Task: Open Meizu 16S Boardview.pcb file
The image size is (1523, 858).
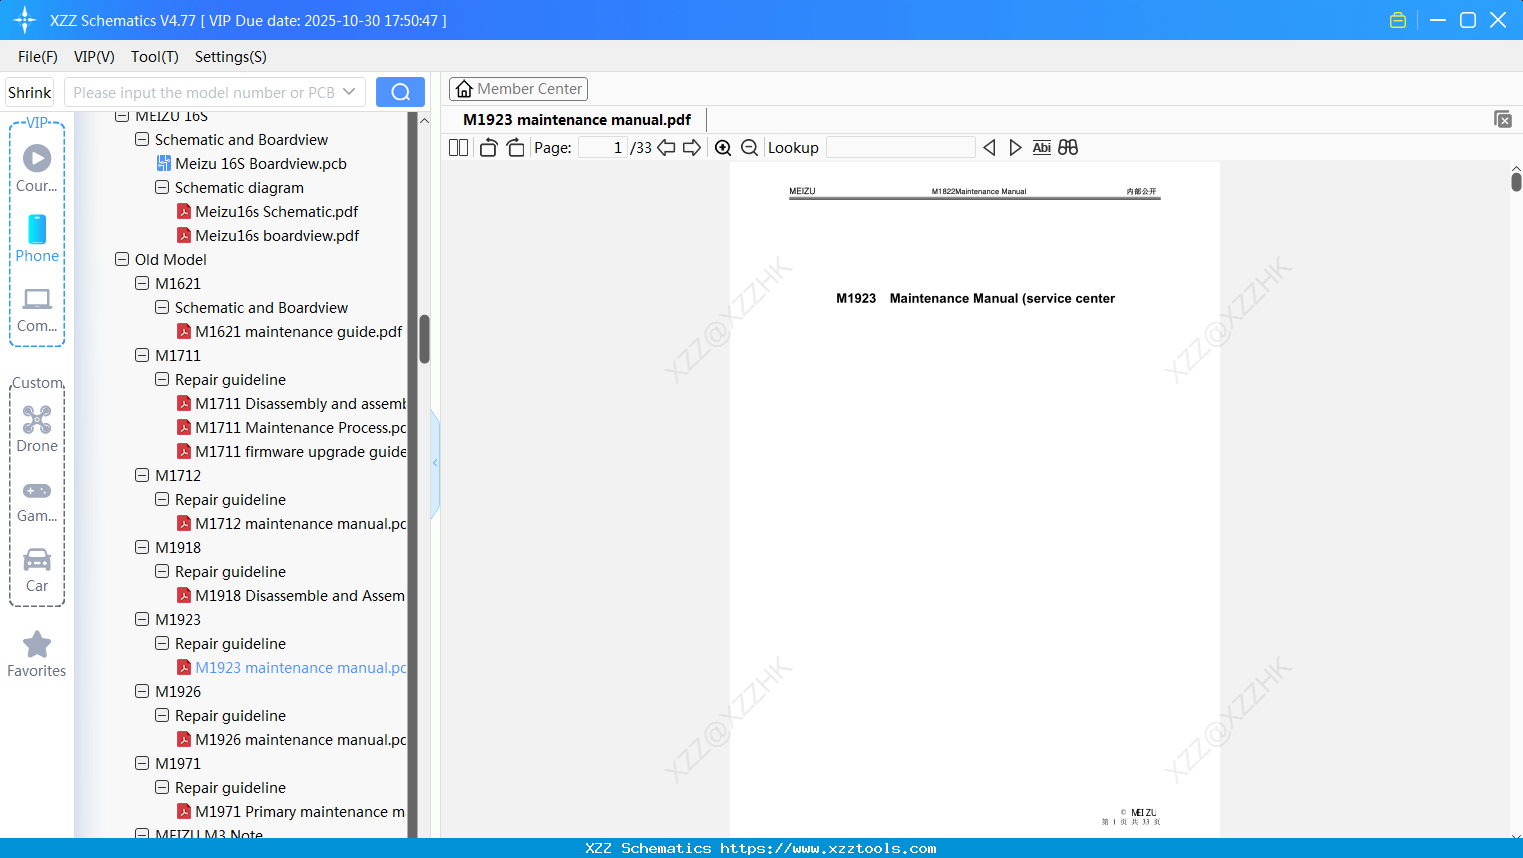Action: 261,163
